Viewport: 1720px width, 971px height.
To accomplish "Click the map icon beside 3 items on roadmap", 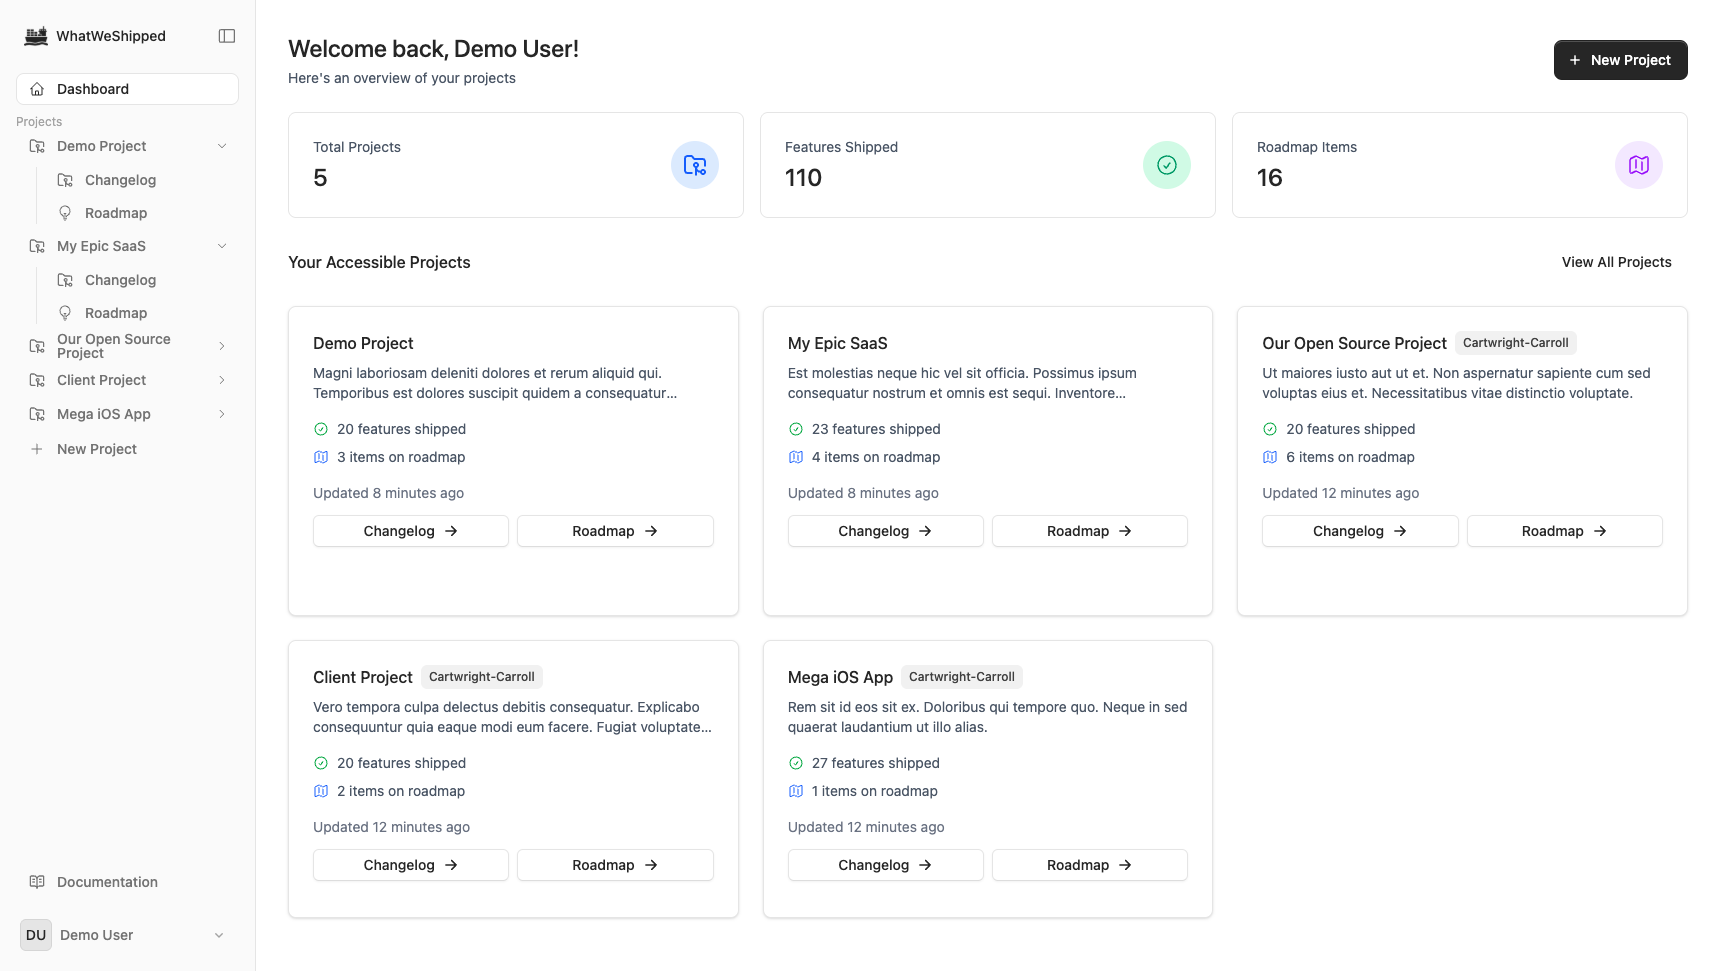I will click(321, 457).
